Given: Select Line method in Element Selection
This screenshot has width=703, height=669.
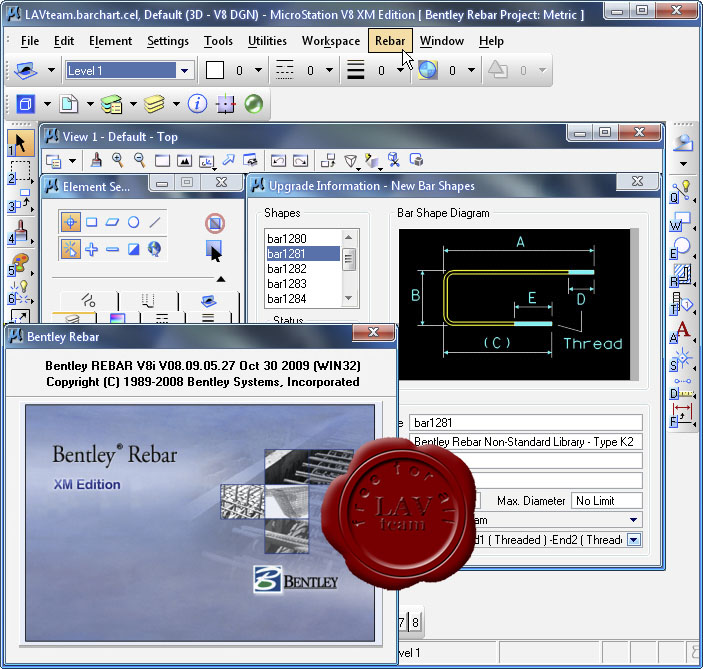Looking at the screenshot, I should (x=155, y=222).
